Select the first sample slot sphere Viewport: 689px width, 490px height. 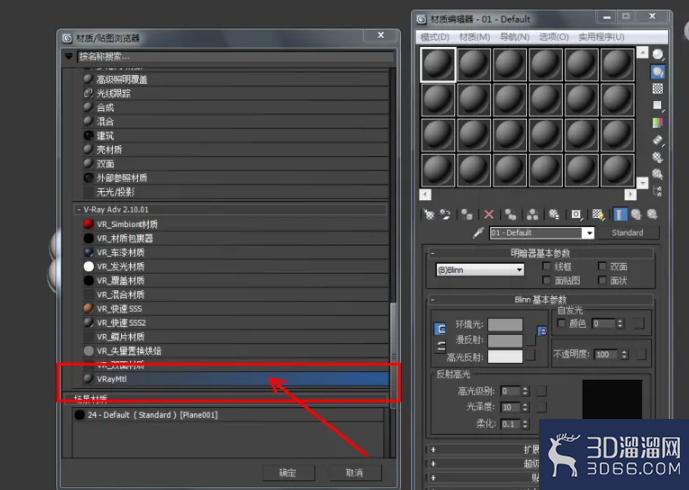[x=438, y=65]
